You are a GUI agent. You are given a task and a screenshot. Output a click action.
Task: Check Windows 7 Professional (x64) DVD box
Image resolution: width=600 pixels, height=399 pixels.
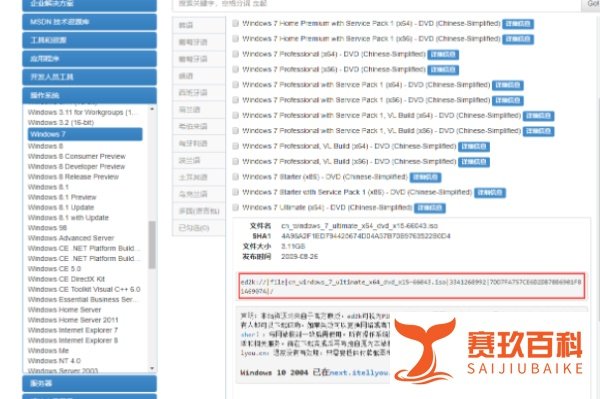235,54
